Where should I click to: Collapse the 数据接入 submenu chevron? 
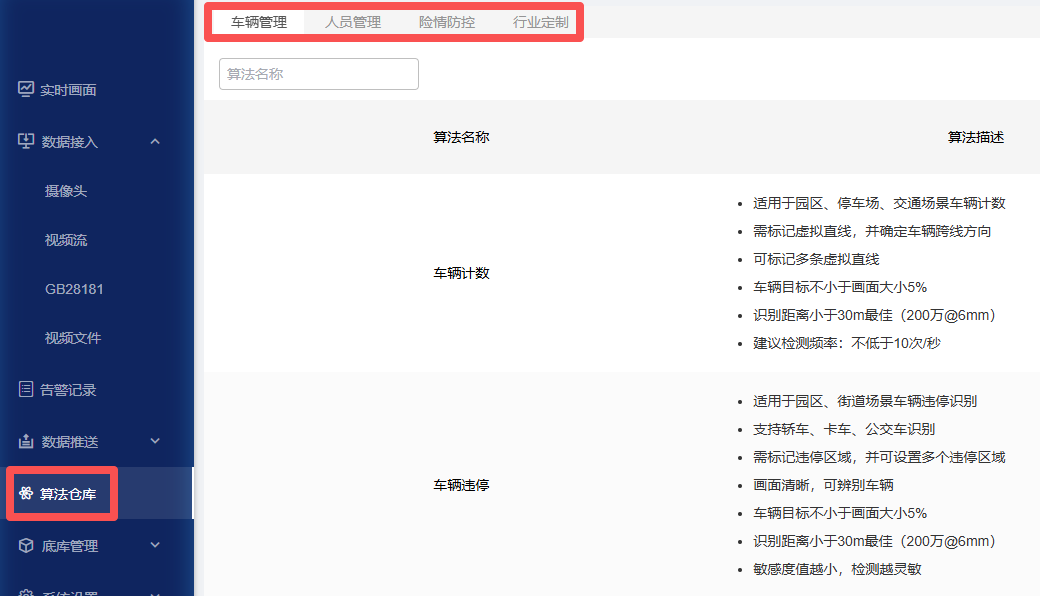[155, 141]
